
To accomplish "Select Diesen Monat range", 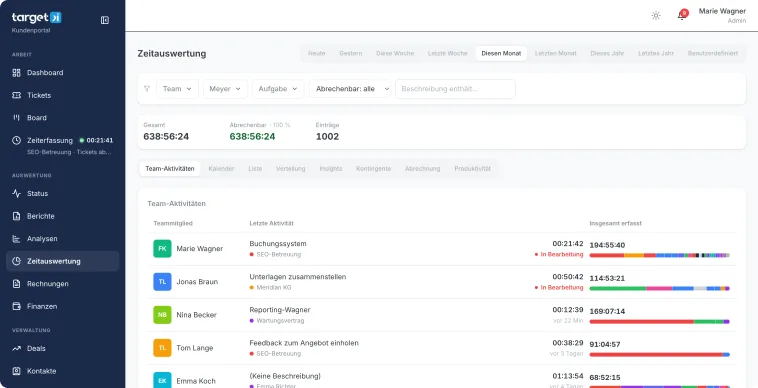I will (501, 53).
